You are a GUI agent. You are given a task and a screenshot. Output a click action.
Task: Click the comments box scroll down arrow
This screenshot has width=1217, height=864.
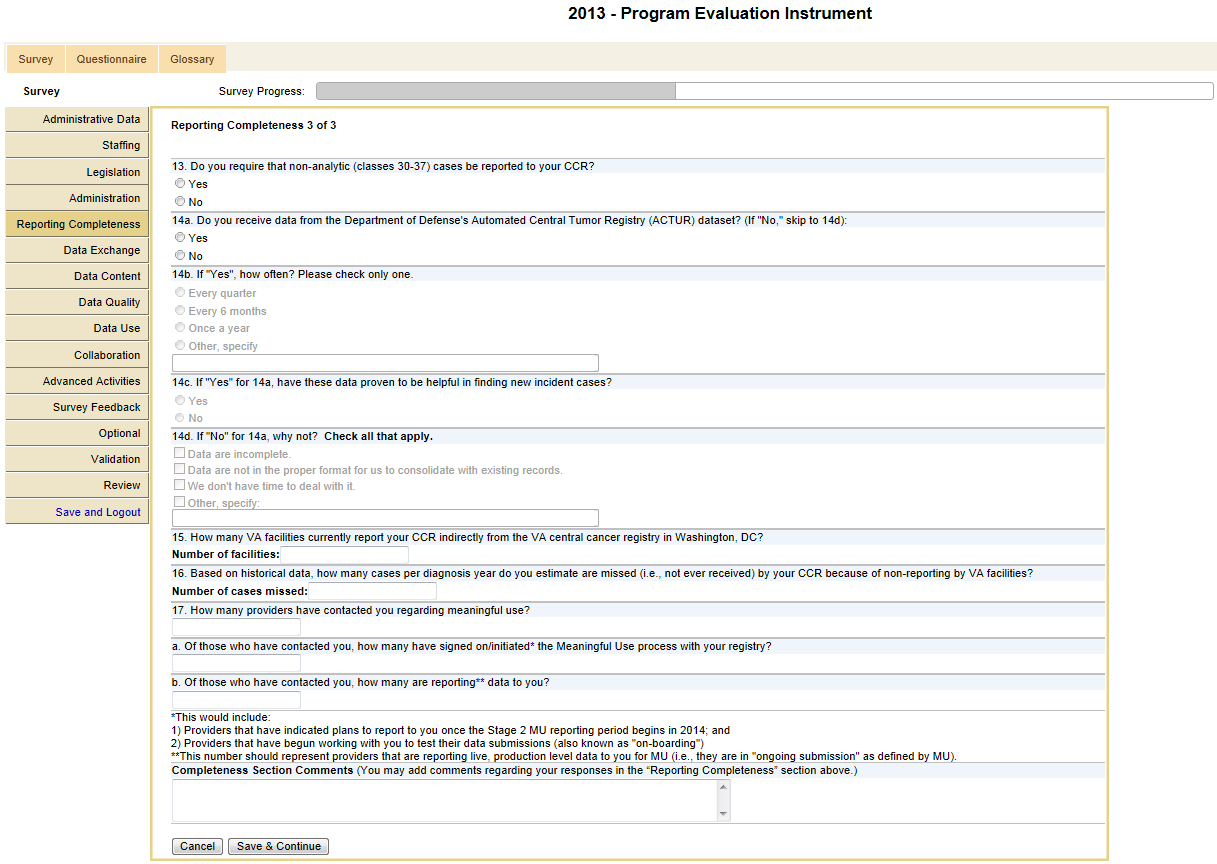click(x=723, y=814)
